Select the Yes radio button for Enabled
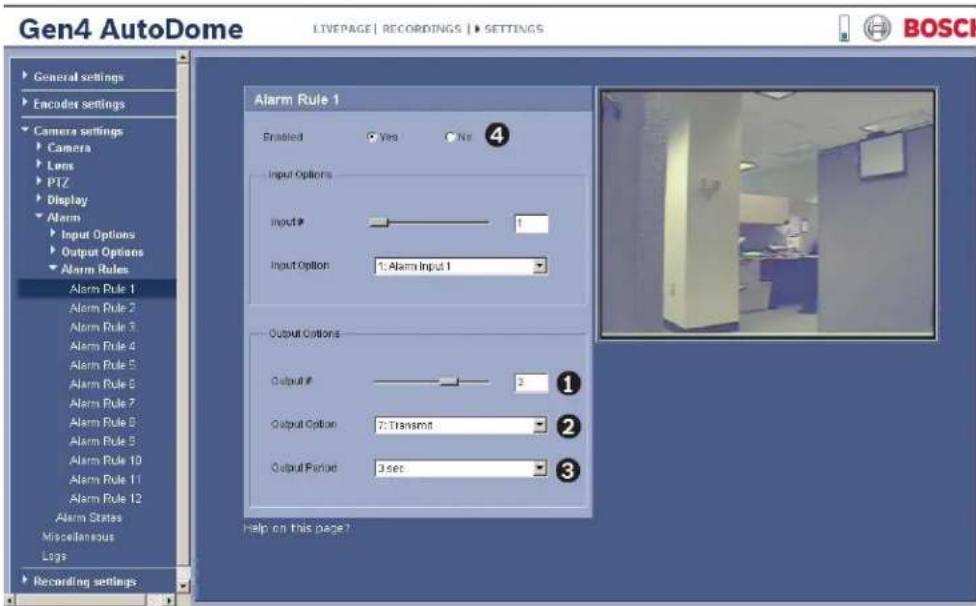976x606 pixels. click(x=372, y=137)
